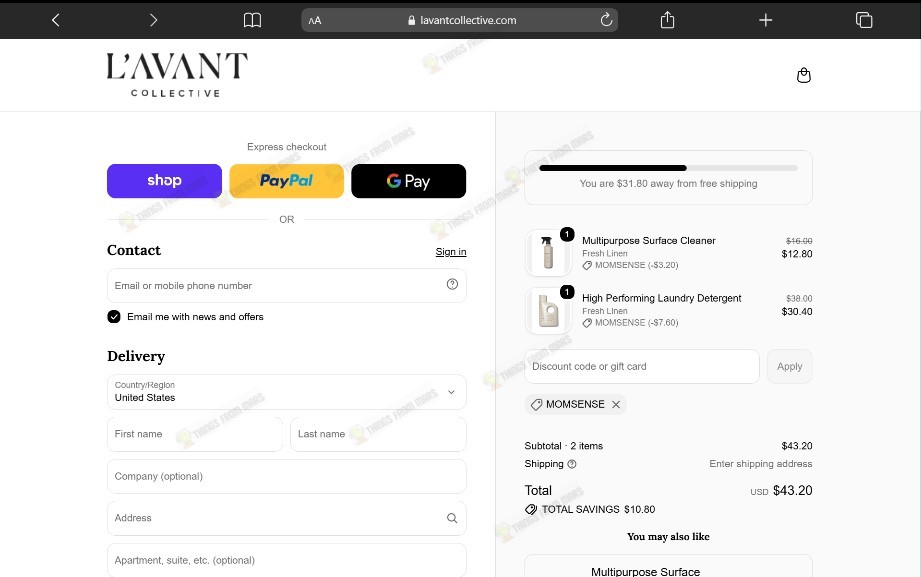921x577 pixels.
Task: Click the 'Express checkout' label
Action: click(x=287, y=147)
